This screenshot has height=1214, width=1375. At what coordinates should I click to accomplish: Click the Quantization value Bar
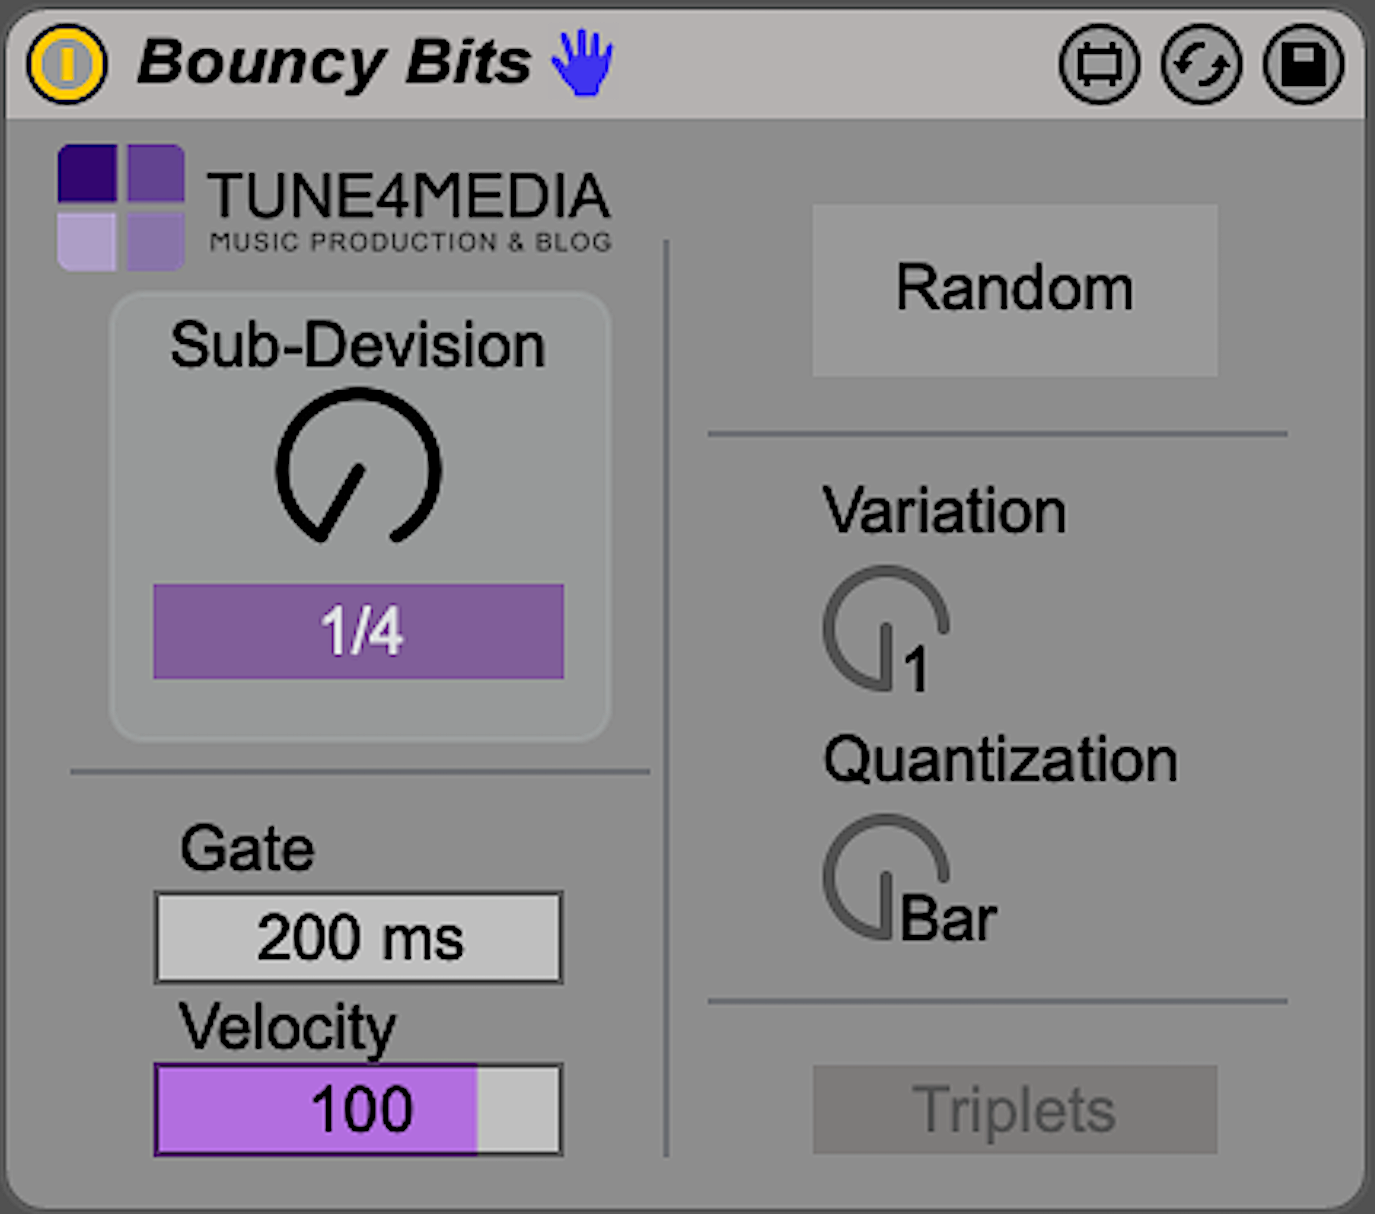(x=948, y=919)
